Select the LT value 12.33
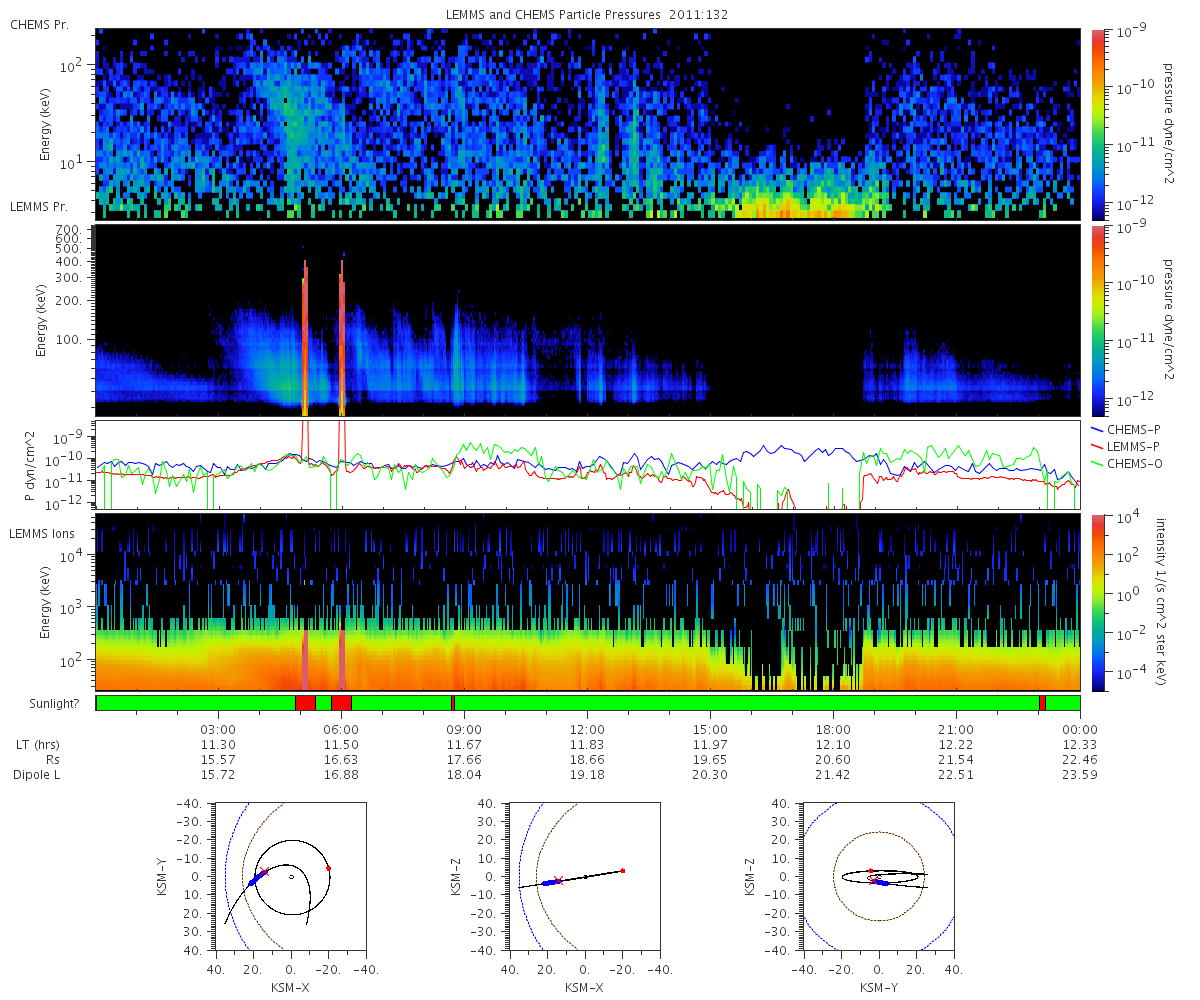1200x1000 pixels. point(1080,745)
